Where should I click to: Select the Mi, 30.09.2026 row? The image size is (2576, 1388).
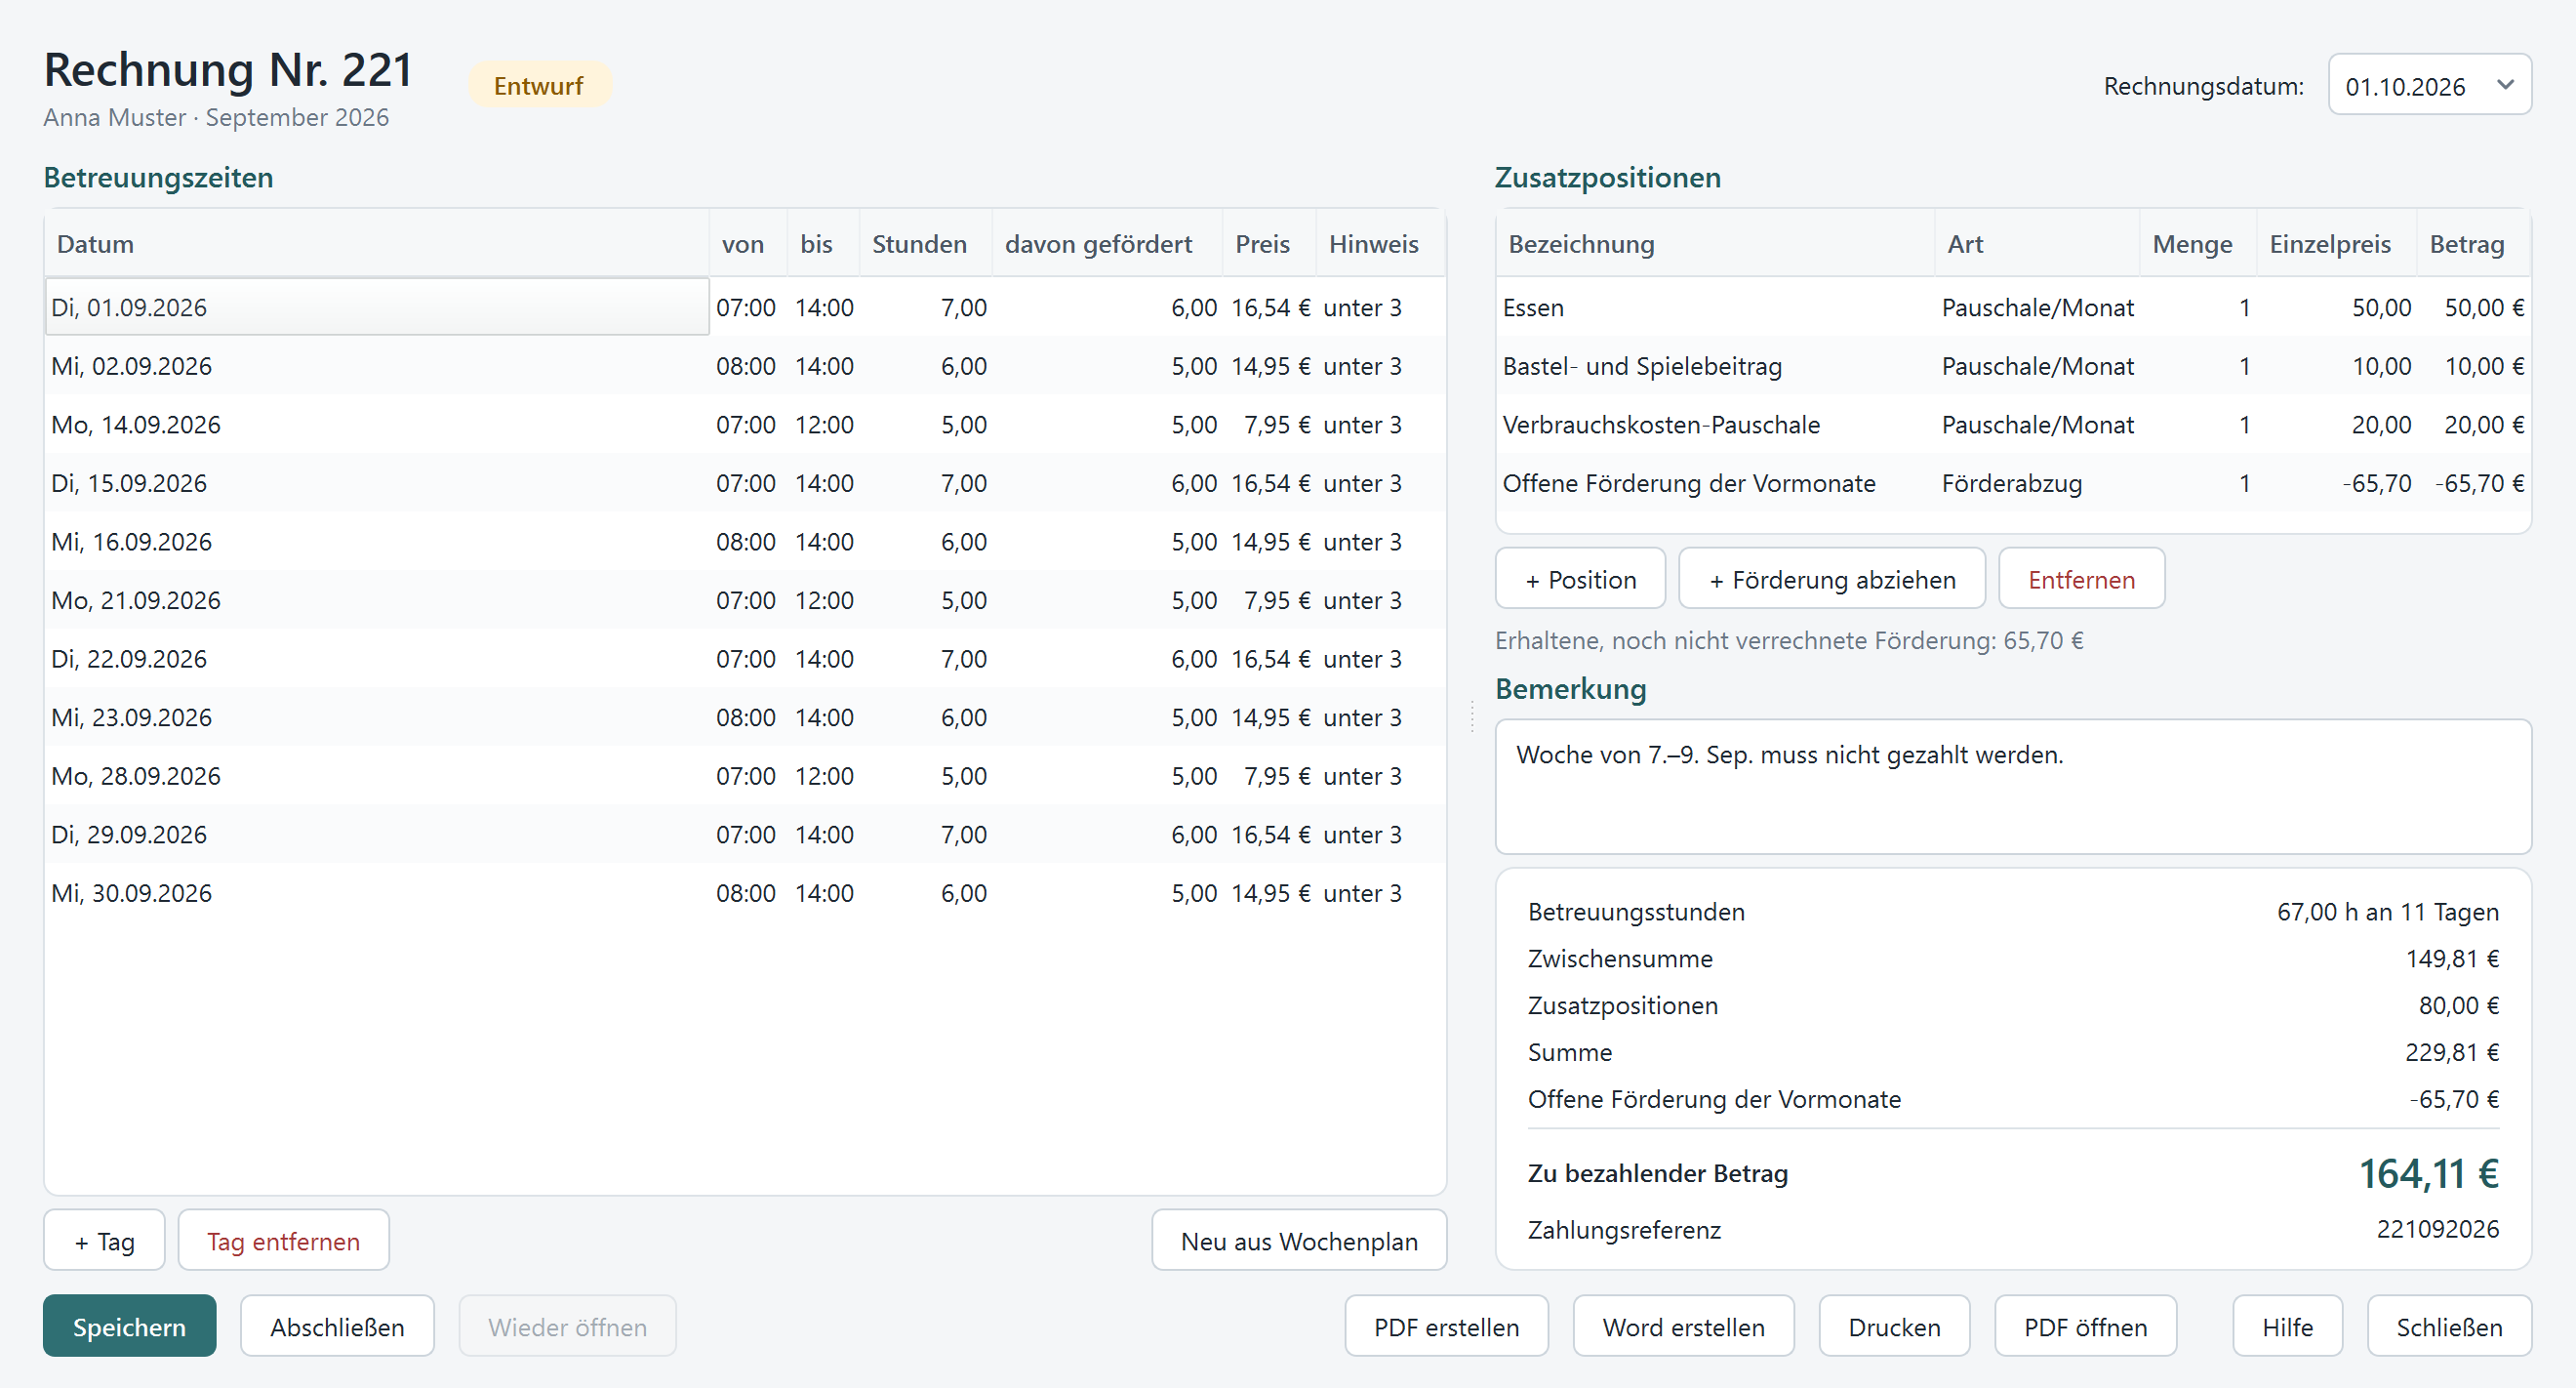pos(745,892)
